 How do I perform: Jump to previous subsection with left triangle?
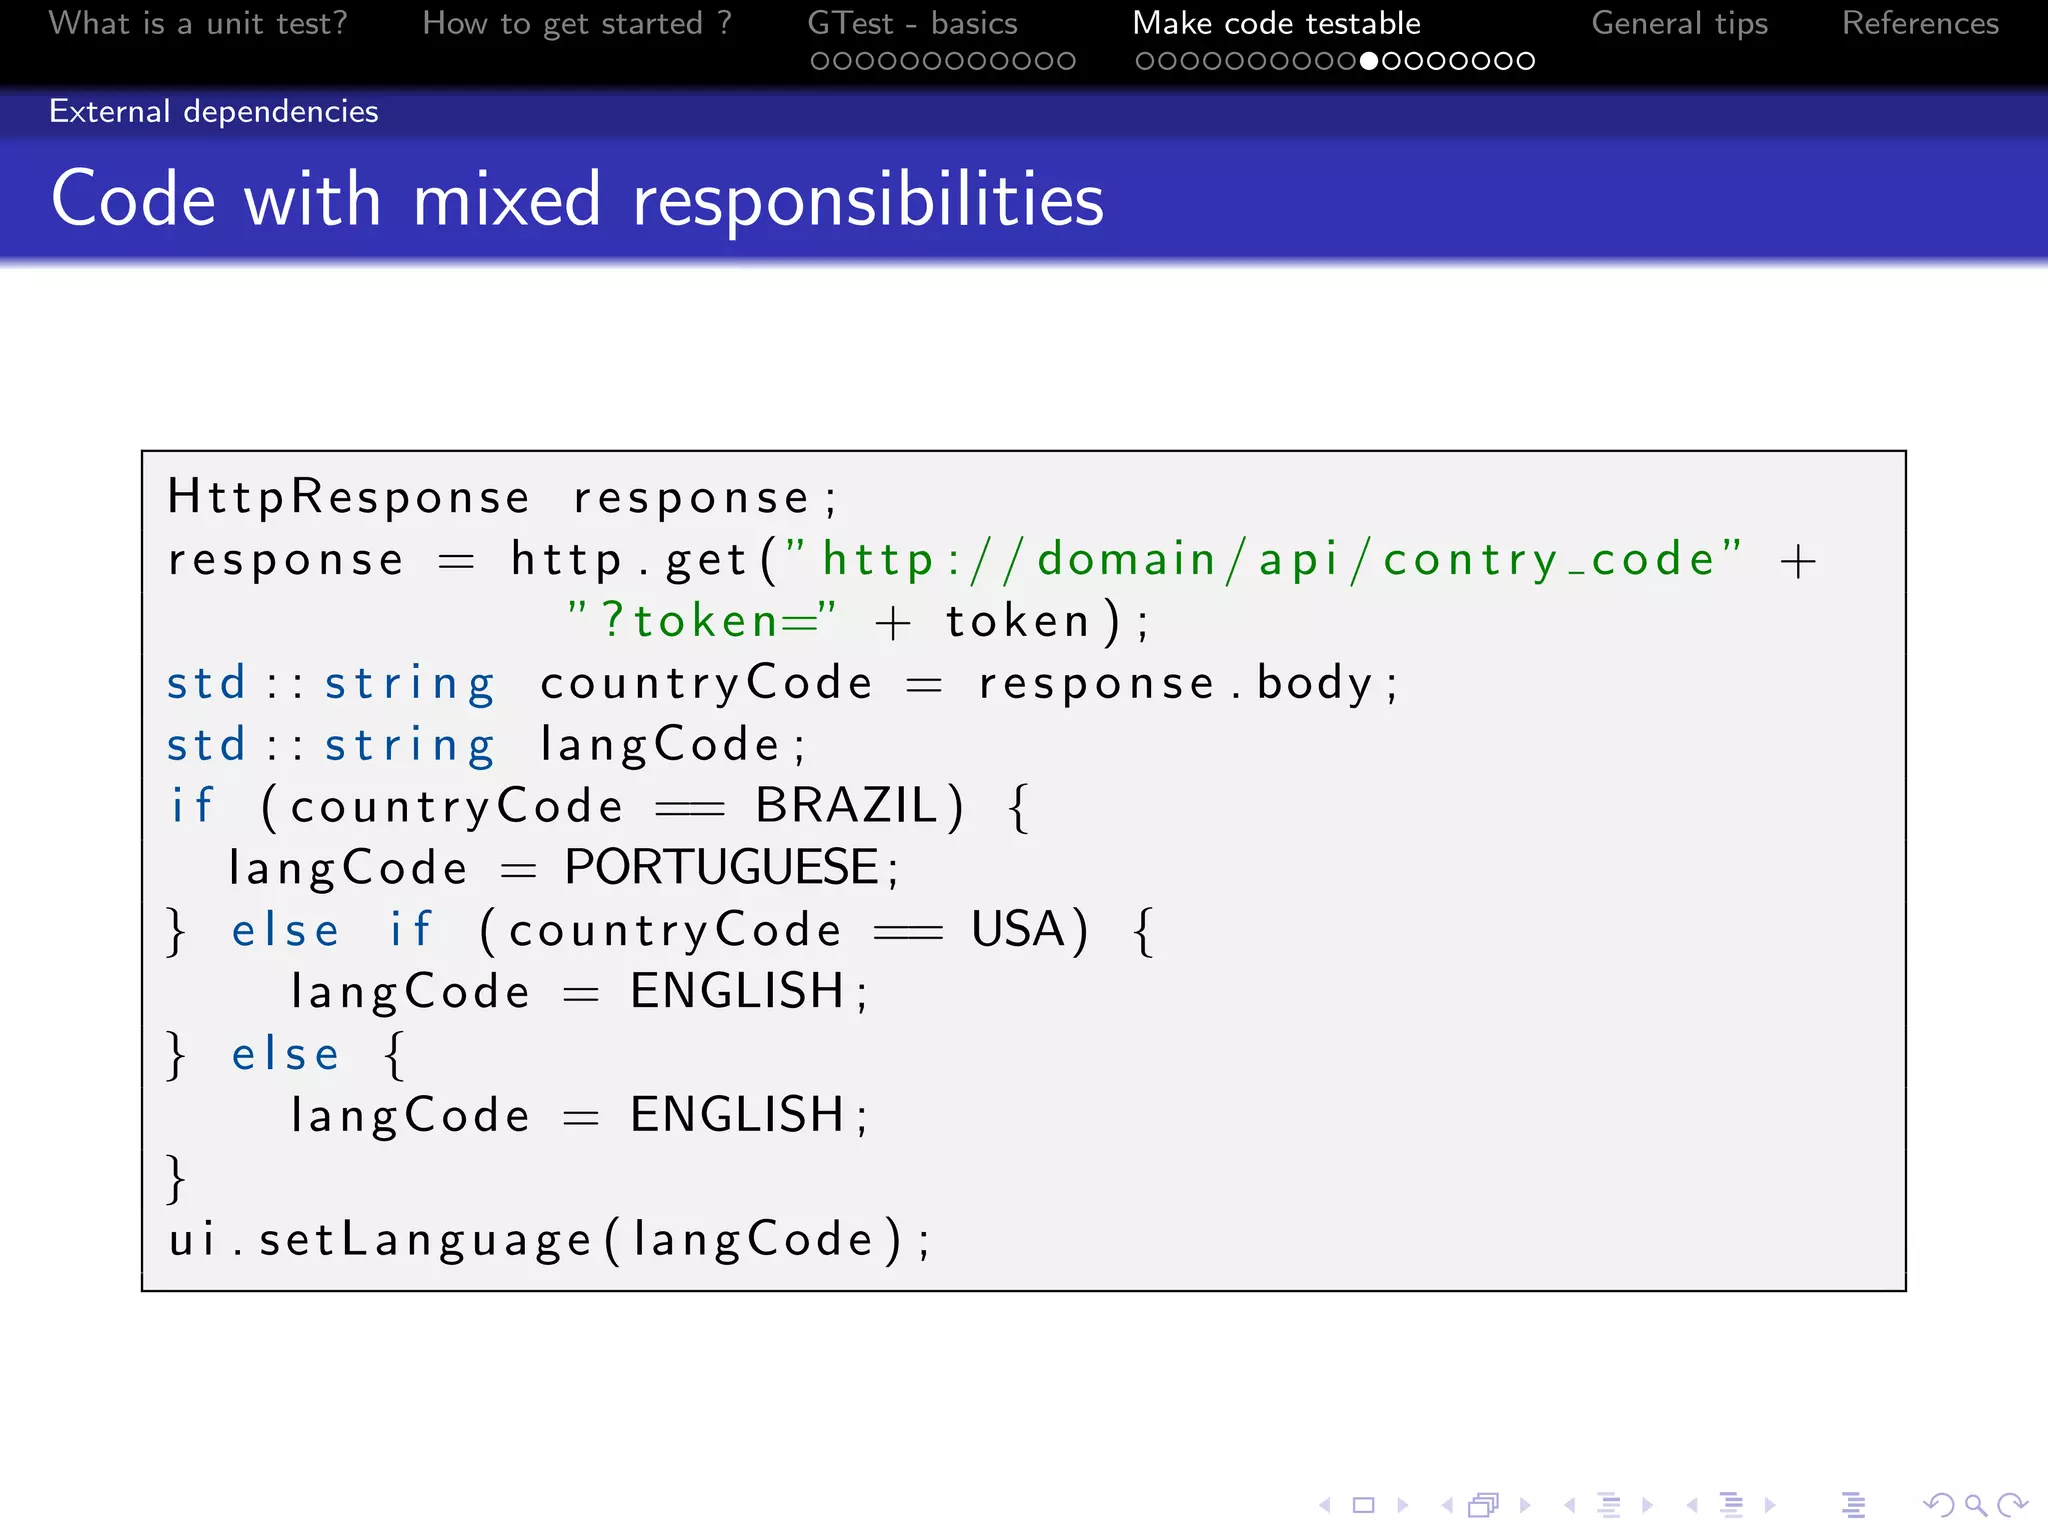[1569, 1505]
